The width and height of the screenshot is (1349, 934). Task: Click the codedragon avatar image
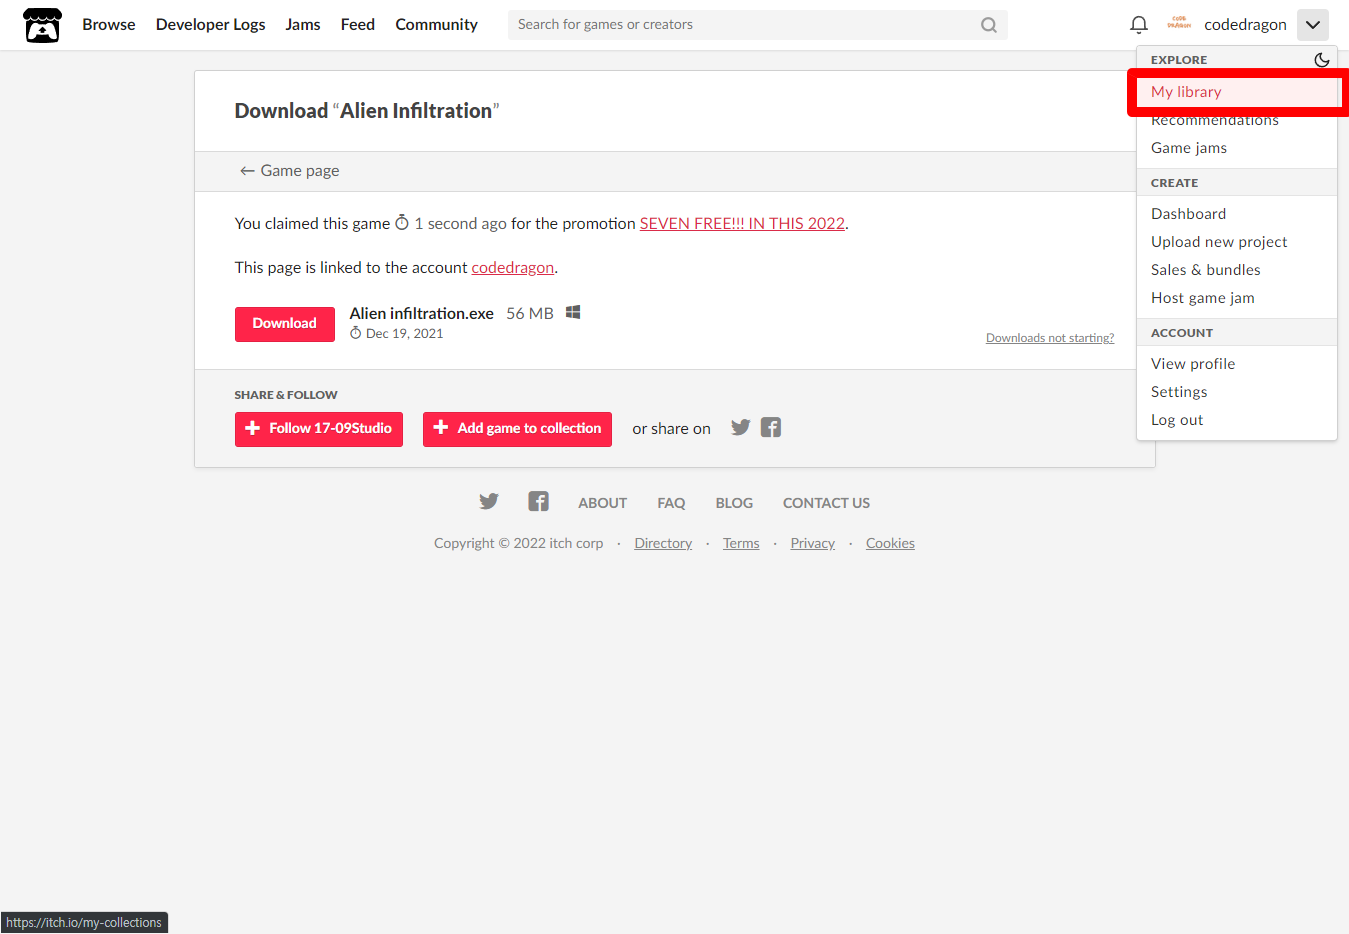tap(1179, 24)
